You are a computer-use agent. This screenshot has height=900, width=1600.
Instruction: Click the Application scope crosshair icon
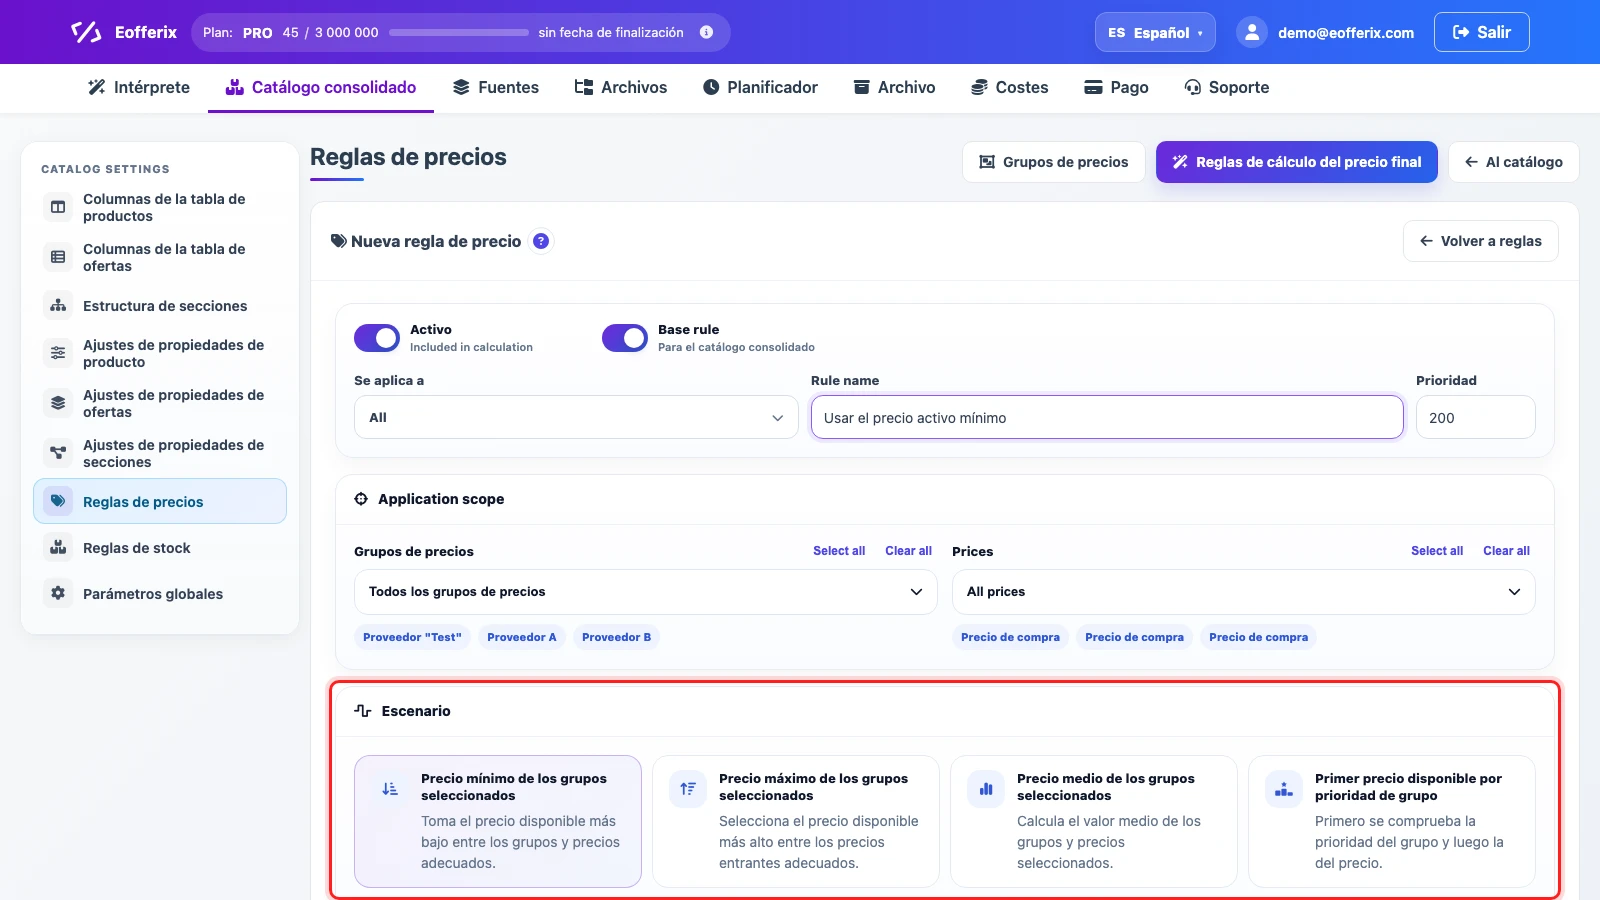coord(361,499)
